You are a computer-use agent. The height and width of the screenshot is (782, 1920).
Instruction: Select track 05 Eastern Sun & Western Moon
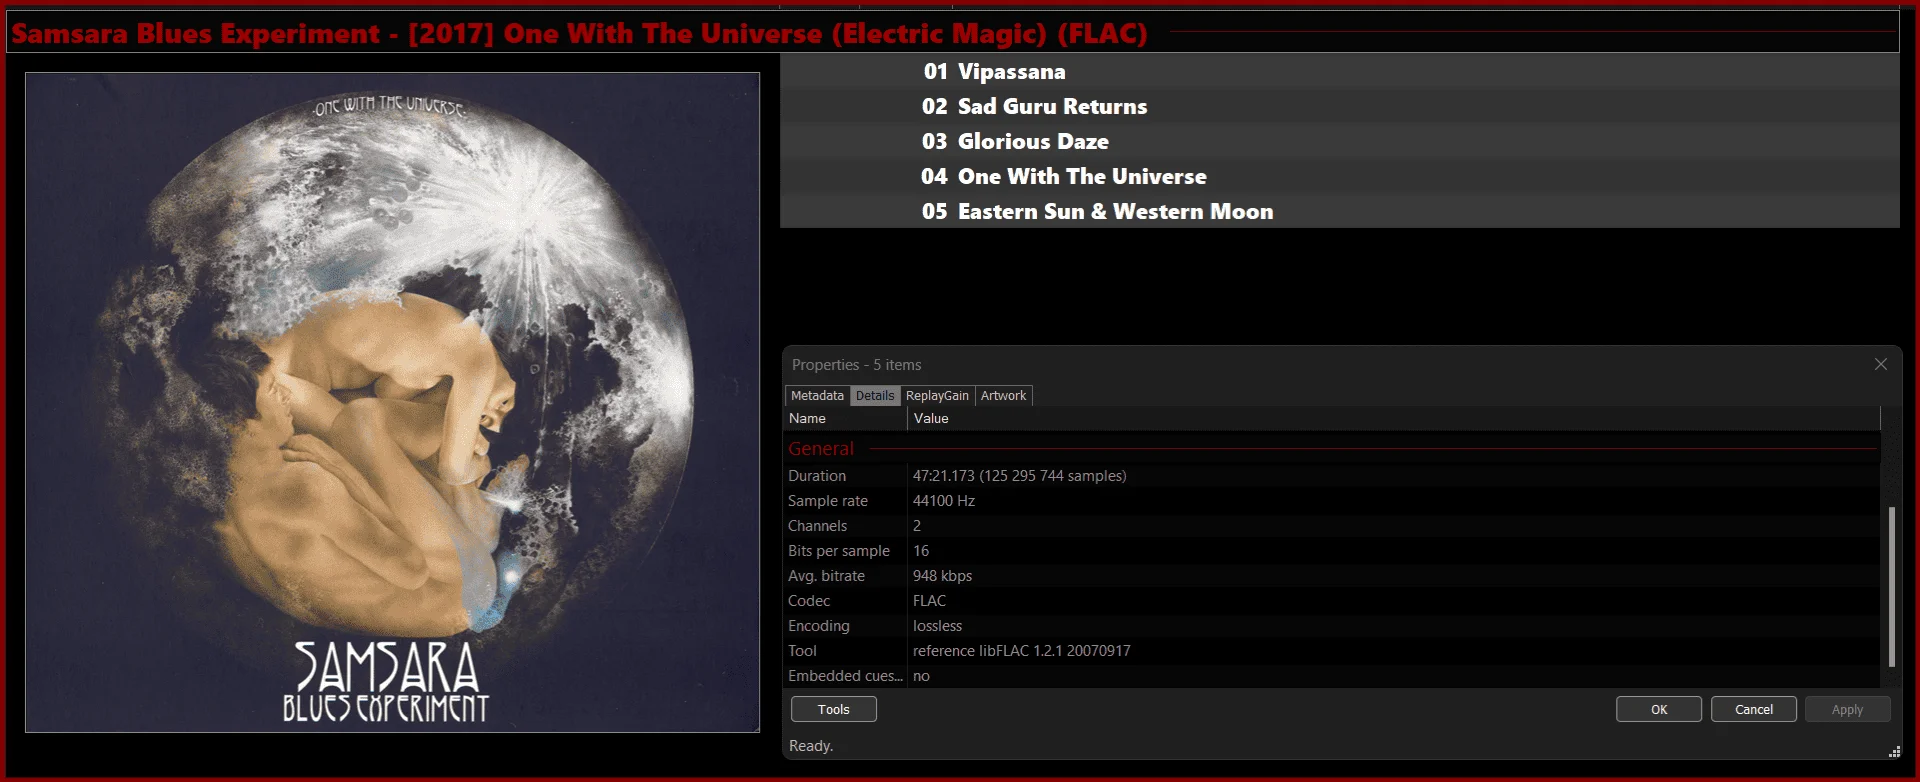pyautogui.click(x=1339, y=211)
